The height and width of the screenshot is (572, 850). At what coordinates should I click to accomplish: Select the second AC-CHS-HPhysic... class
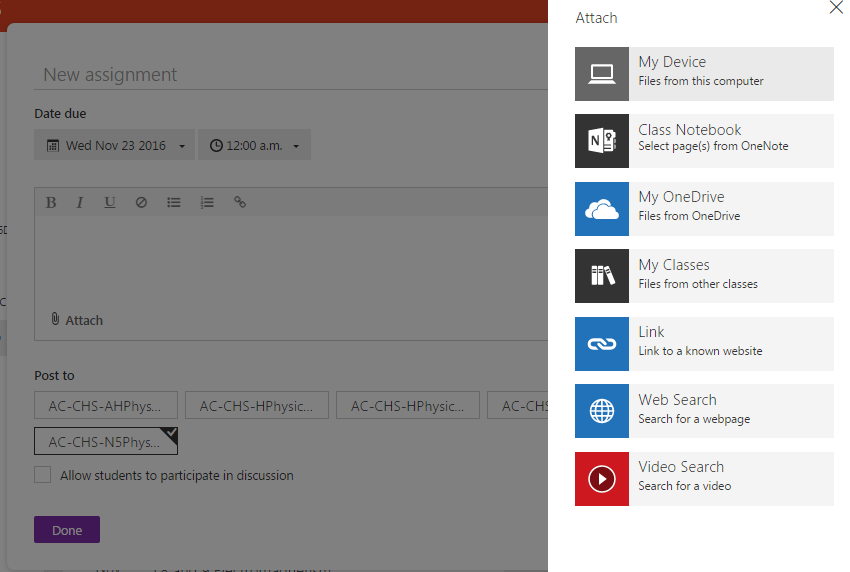tap(408, 406)
